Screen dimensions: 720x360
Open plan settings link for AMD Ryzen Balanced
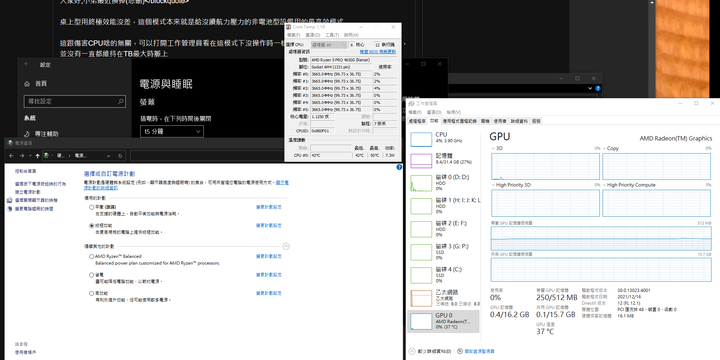269,256
